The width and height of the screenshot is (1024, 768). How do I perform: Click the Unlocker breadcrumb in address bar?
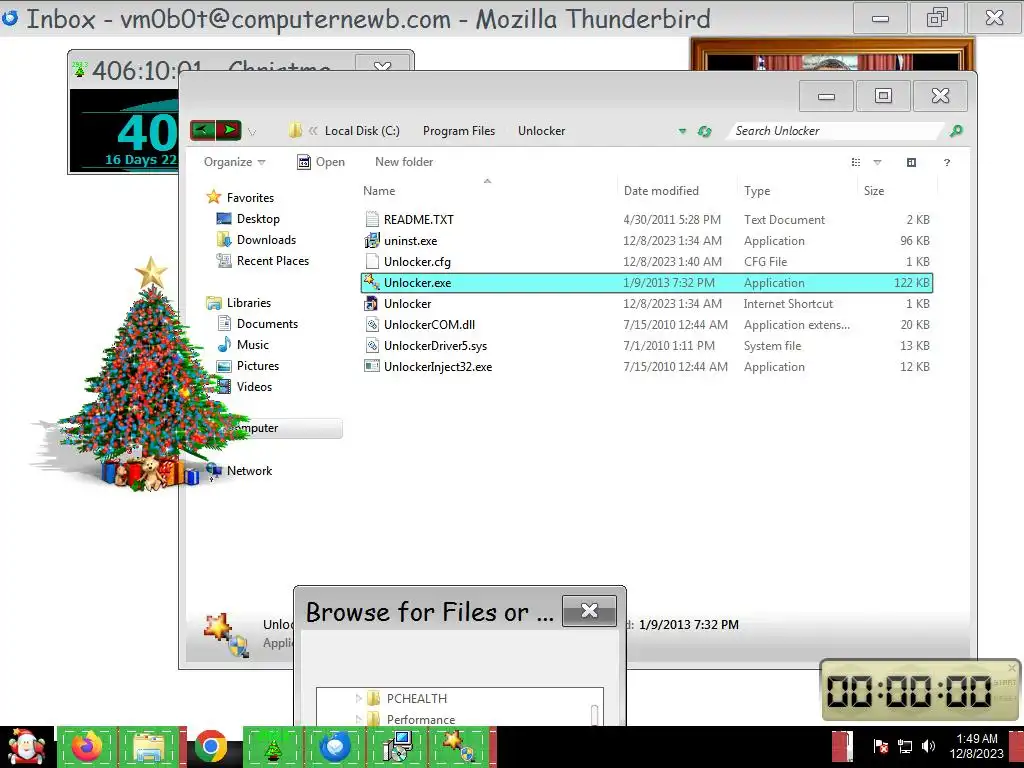pyautogui.click(x=541, y=131)
